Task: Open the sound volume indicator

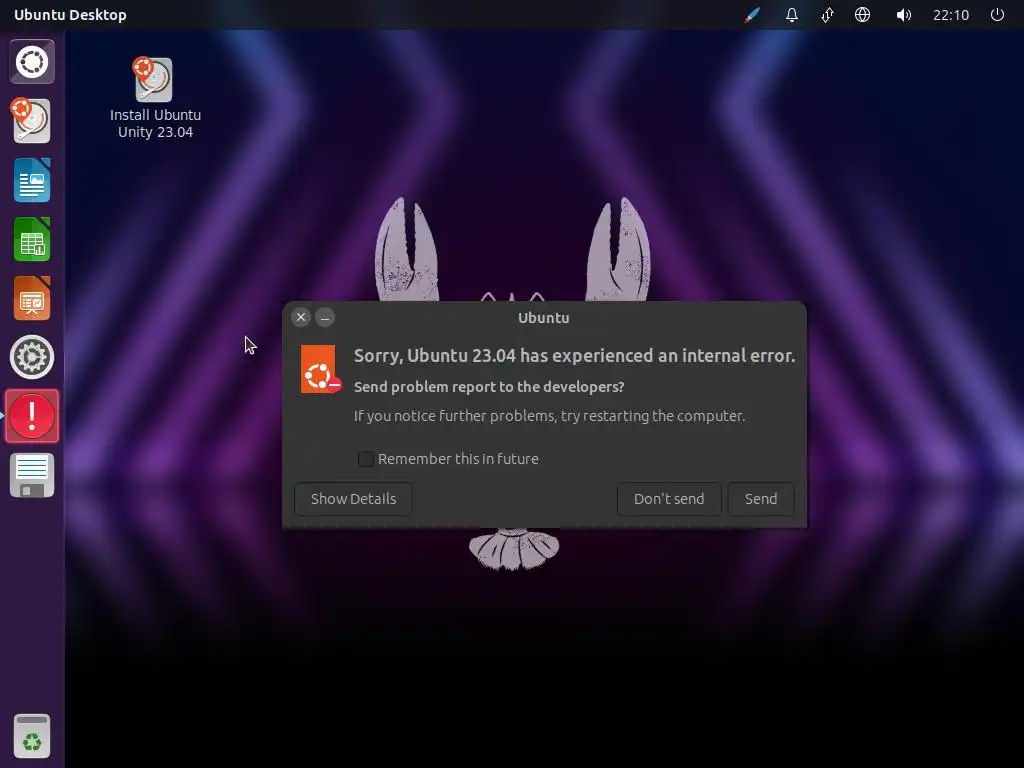Action: (x=903, y=14)
